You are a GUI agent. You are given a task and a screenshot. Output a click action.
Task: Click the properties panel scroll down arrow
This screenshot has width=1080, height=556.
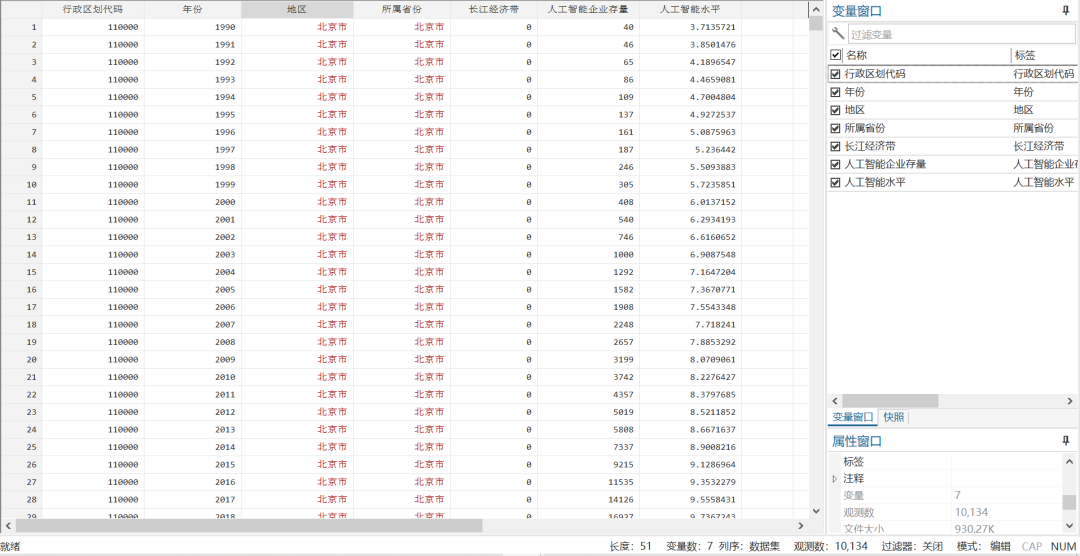pyautogui.click(x=1069, y=528)
